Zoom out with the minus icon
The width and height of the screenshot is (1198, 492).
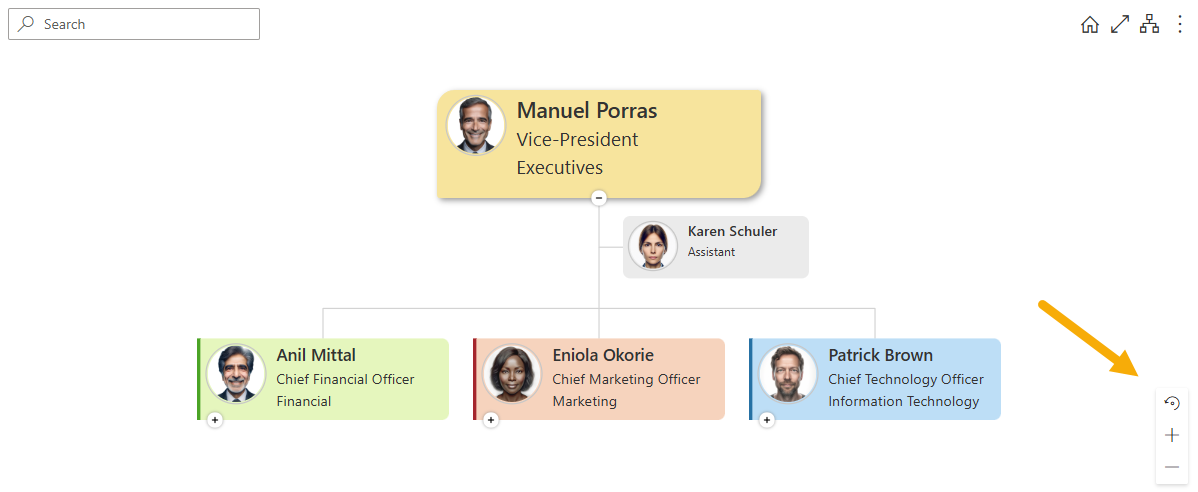point(1171,467)
